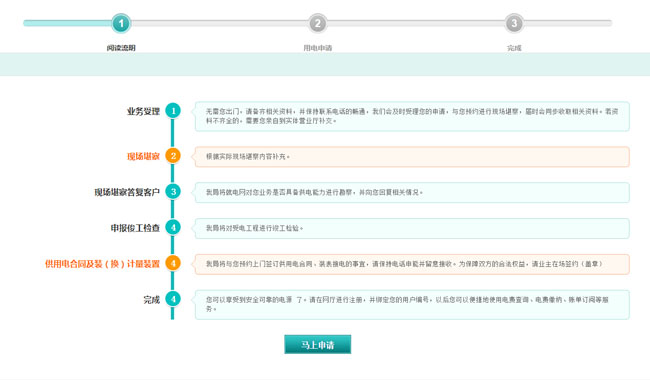Click the 现场勘察答复客户 heading
The image size is (650, 380).
127,192
